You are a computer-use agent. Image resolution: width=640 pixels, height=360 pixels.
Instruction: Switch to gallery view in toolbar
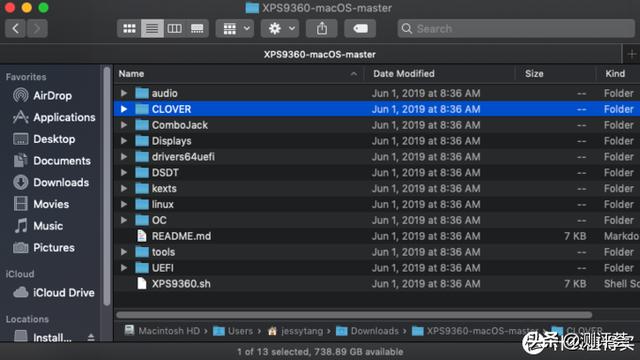197,29
